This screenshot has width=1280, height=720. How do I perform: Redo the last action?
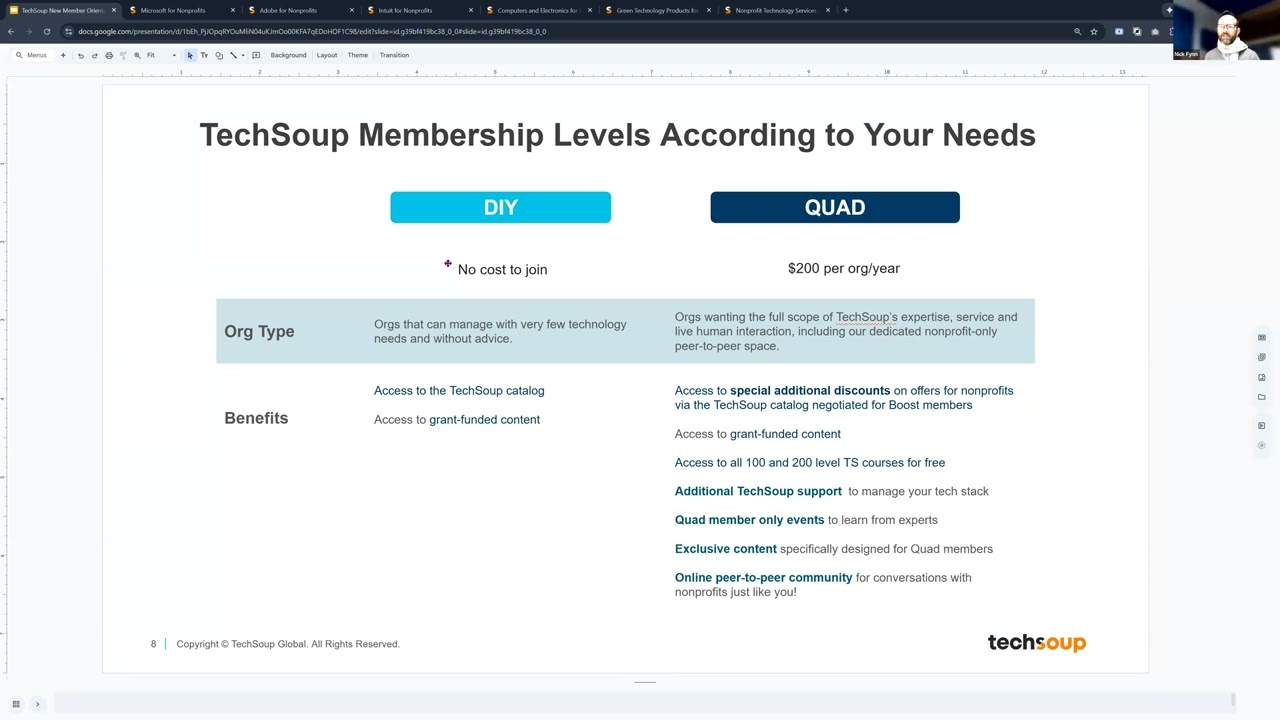tap(95, 55)
